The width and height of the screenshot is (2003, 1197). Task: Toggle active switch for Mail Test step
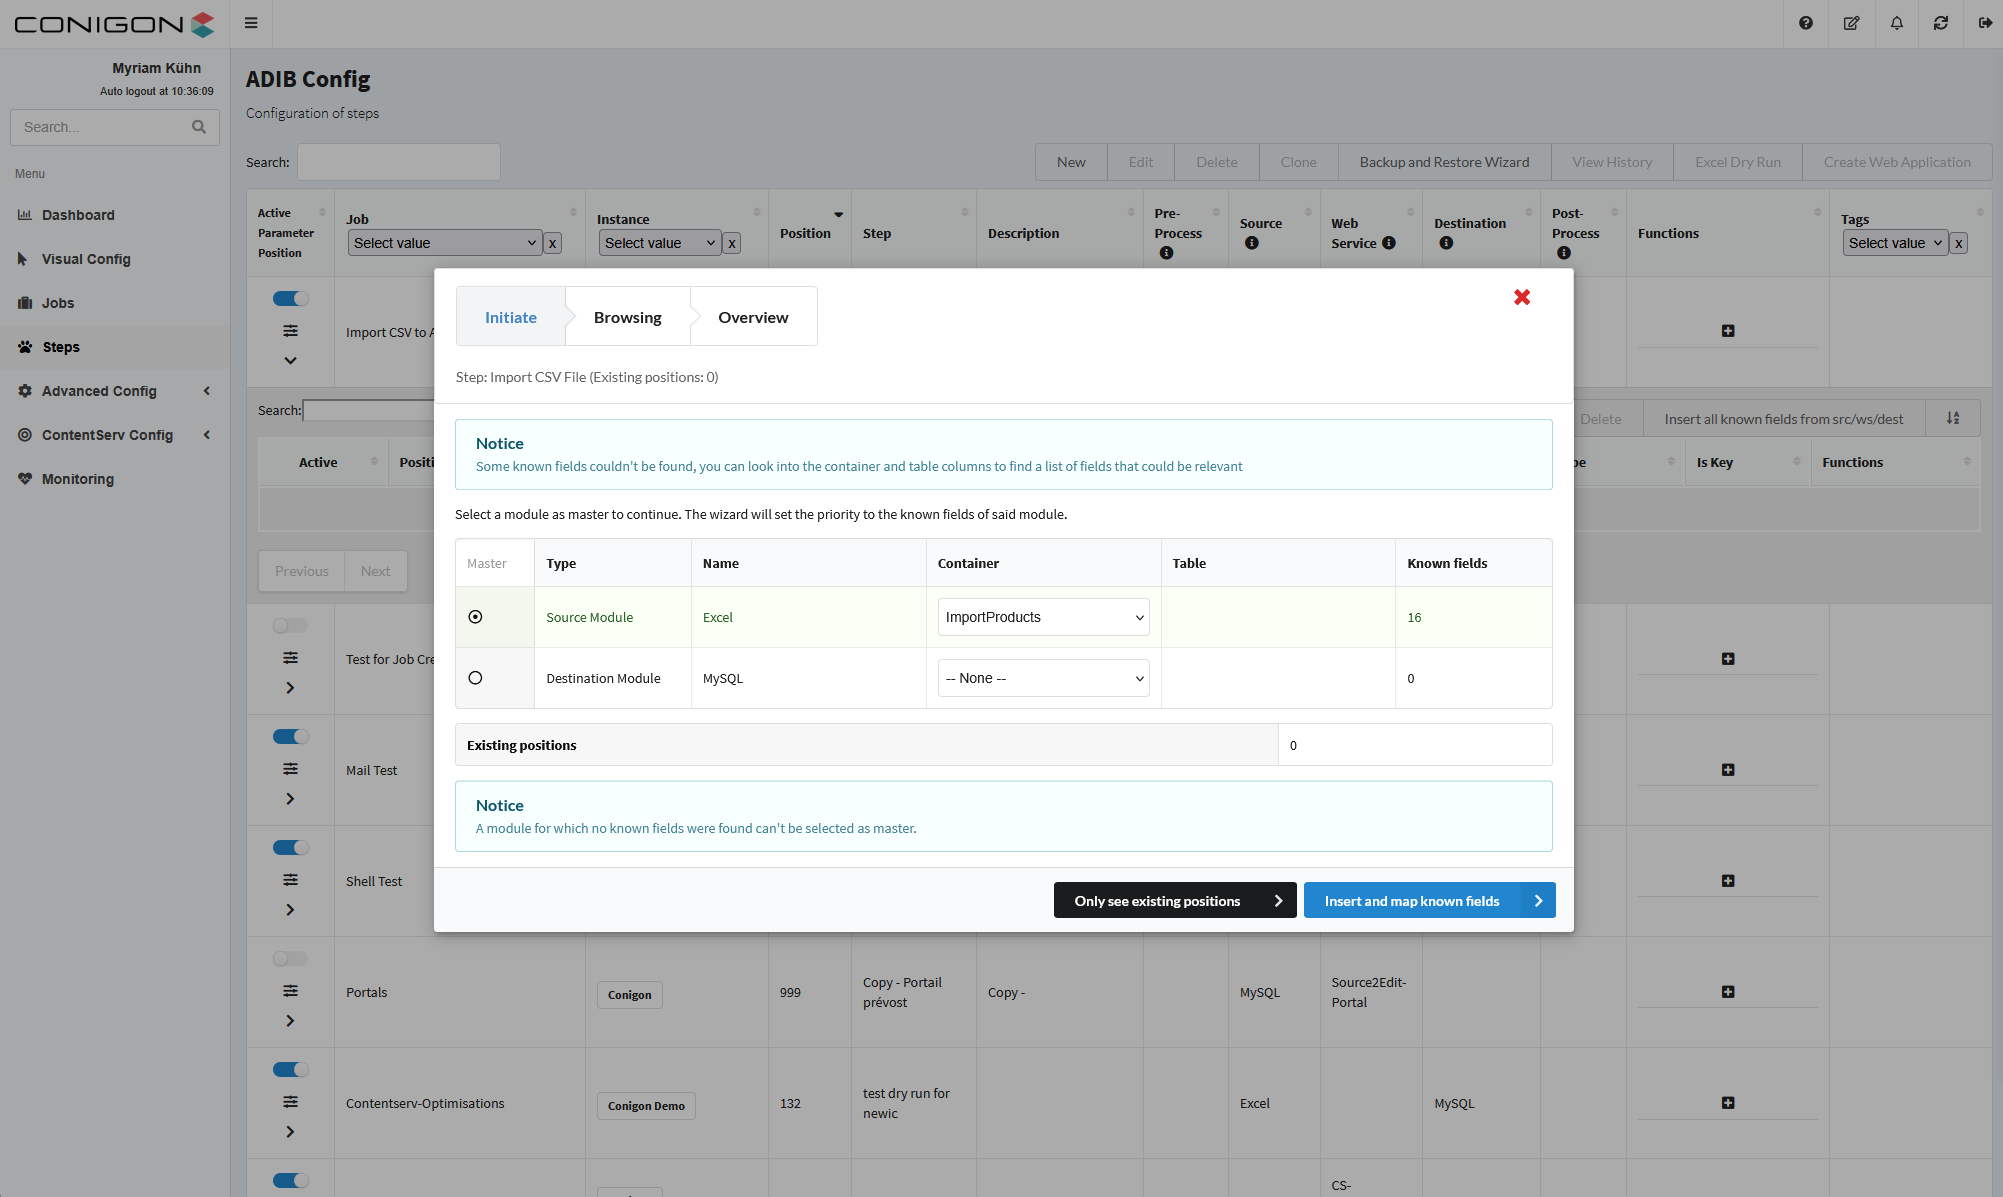click(x=290, y=737)
